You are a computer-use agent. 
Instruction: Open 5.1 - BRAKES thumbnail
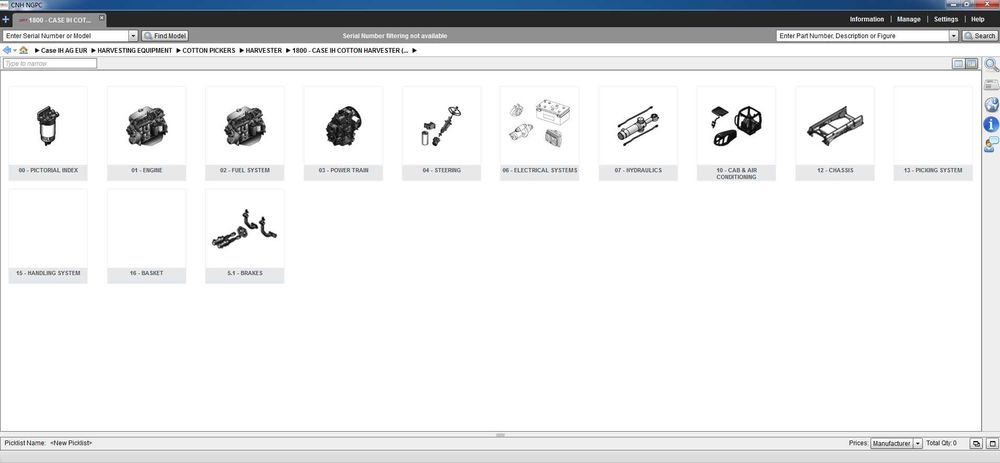(x=245, y=236)
